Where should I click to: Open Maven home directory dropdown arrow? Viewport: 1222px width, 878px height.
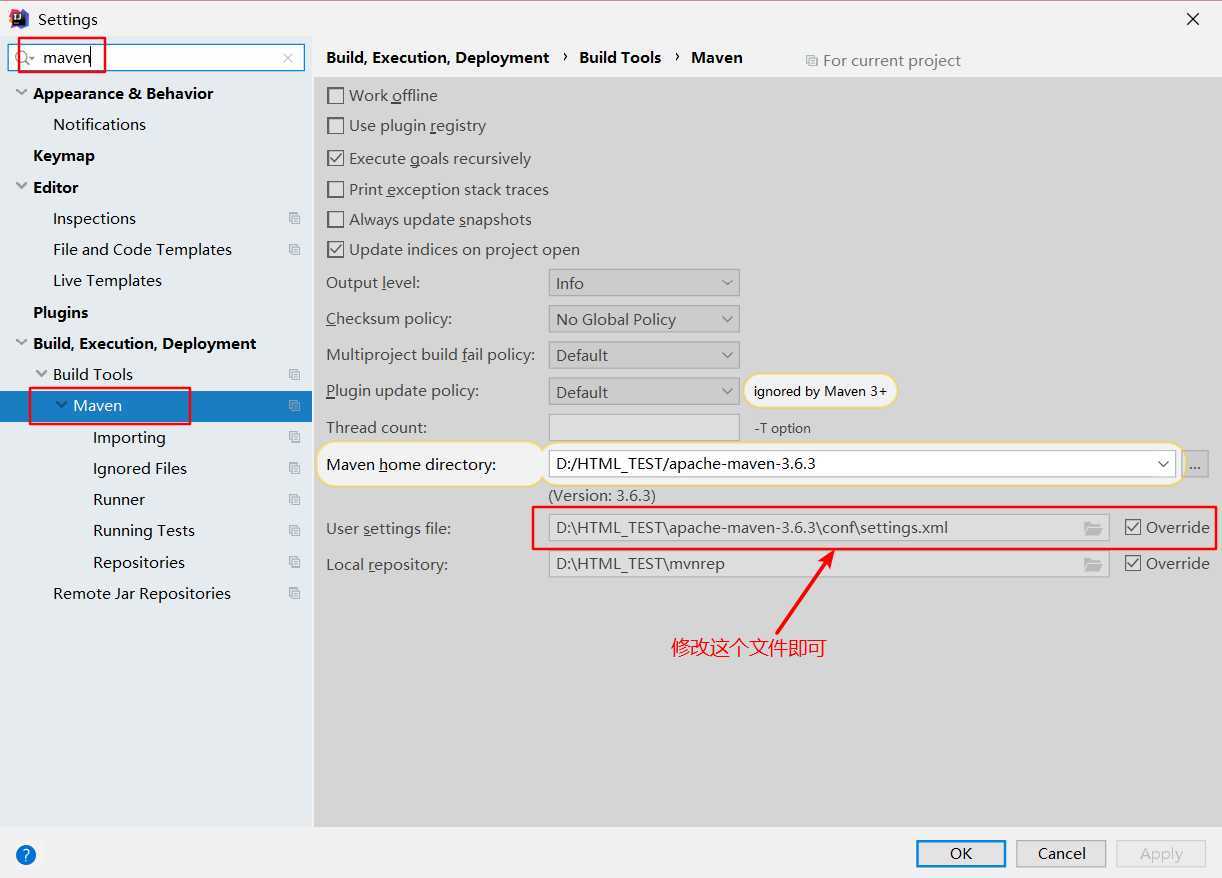tap(1163, 464)
